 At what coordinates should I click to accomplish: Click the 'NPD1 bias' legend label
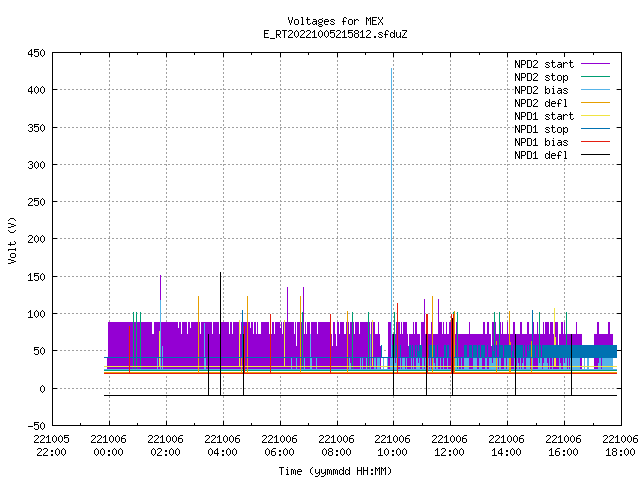click(x=541, y=142)
